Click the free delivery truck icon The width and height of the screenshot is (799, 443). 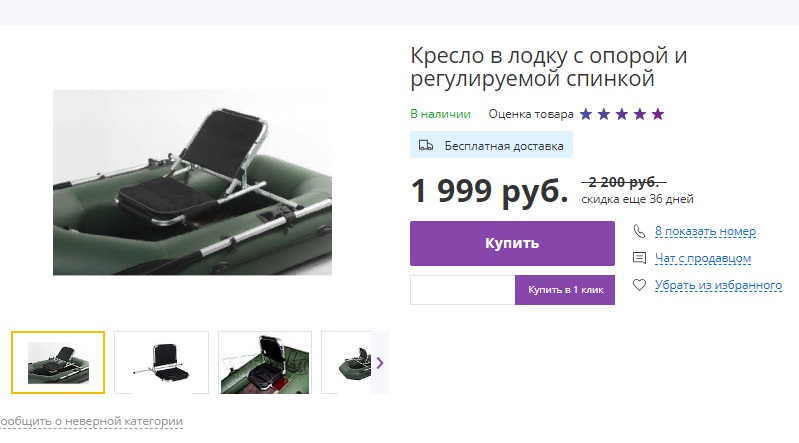pos(426,146)
